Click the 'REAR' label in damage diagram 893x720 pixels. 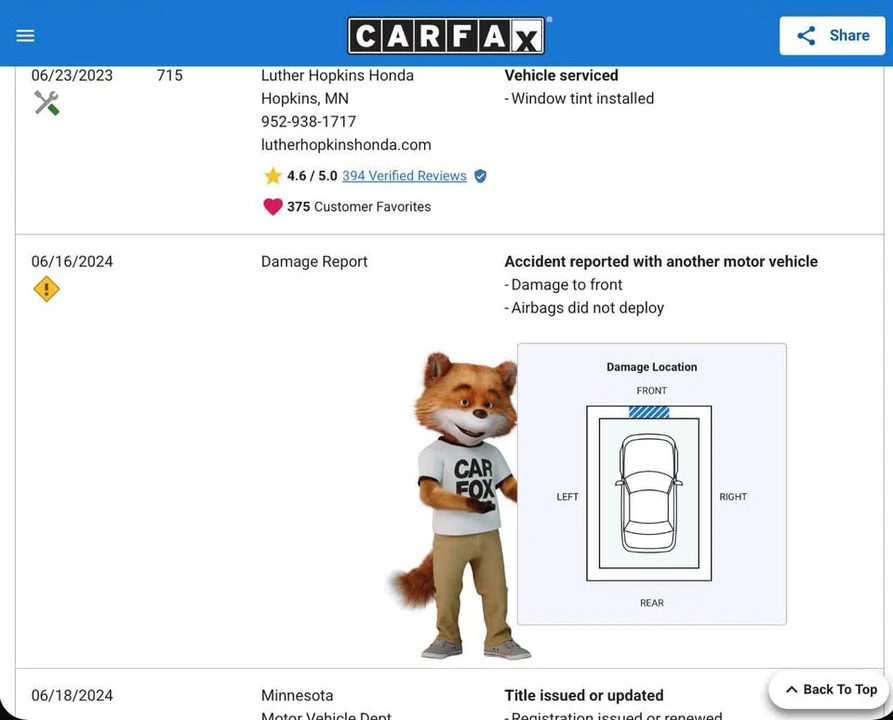coord(652,603)
